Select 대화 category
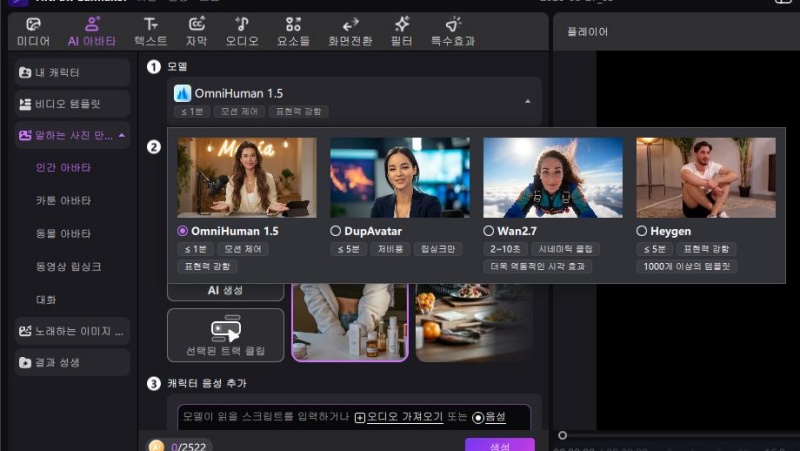The height and width of the screenshot is (451, 800). [x=46, y=299]
